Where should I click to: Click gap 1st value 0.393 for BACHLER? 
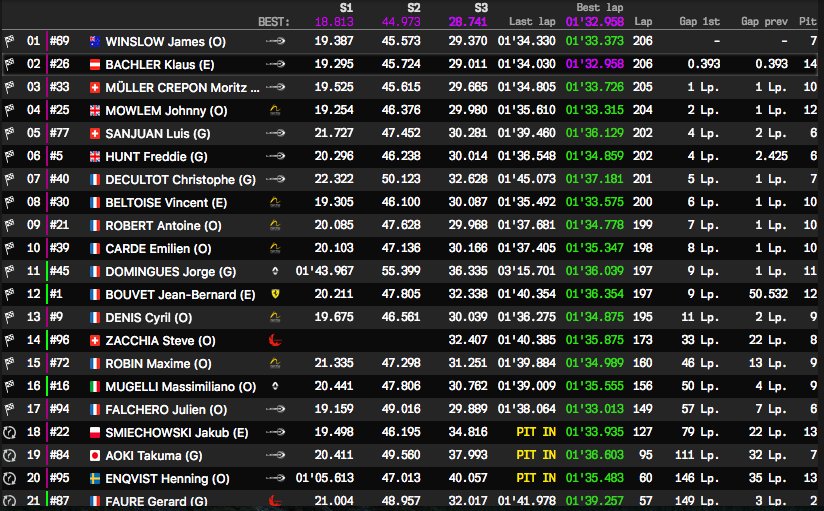click(704, 64)
